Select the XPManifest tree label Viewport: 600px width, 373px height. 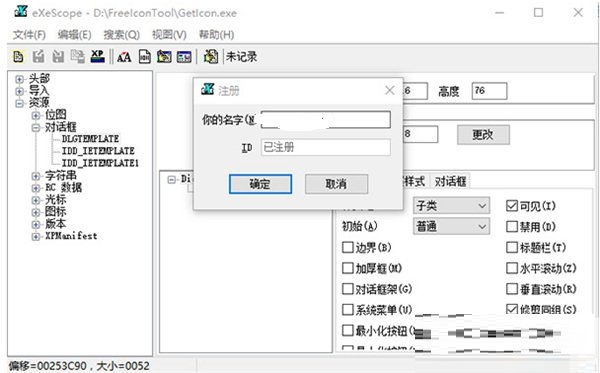coord(71,236)
